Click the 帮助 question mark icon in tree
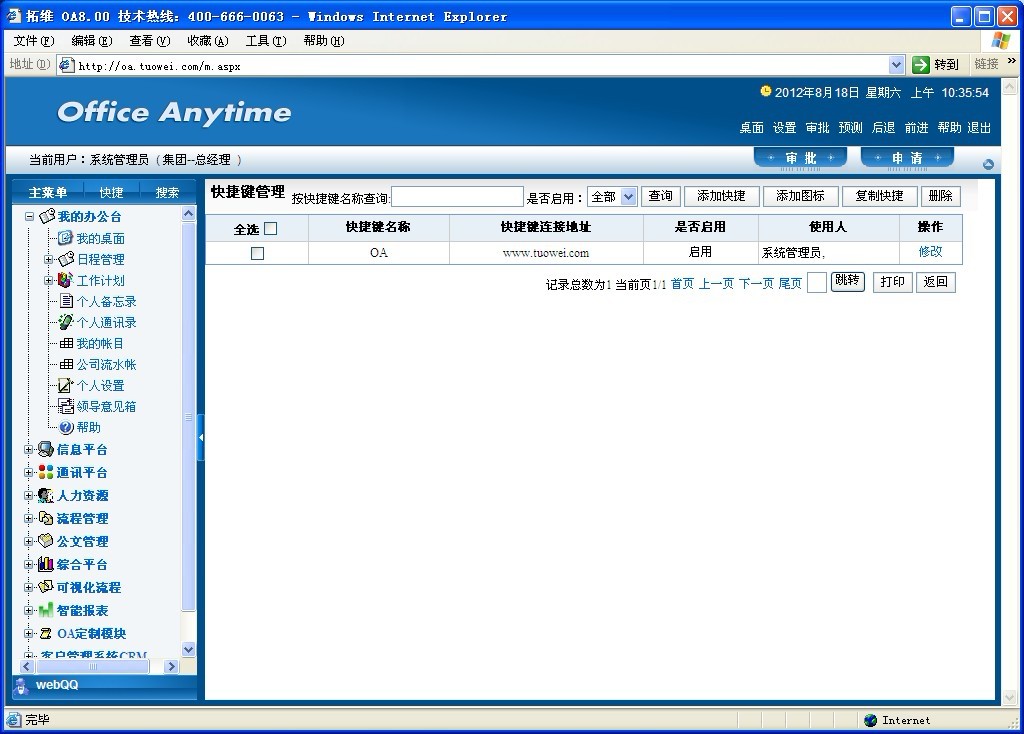 coord(66,427)
